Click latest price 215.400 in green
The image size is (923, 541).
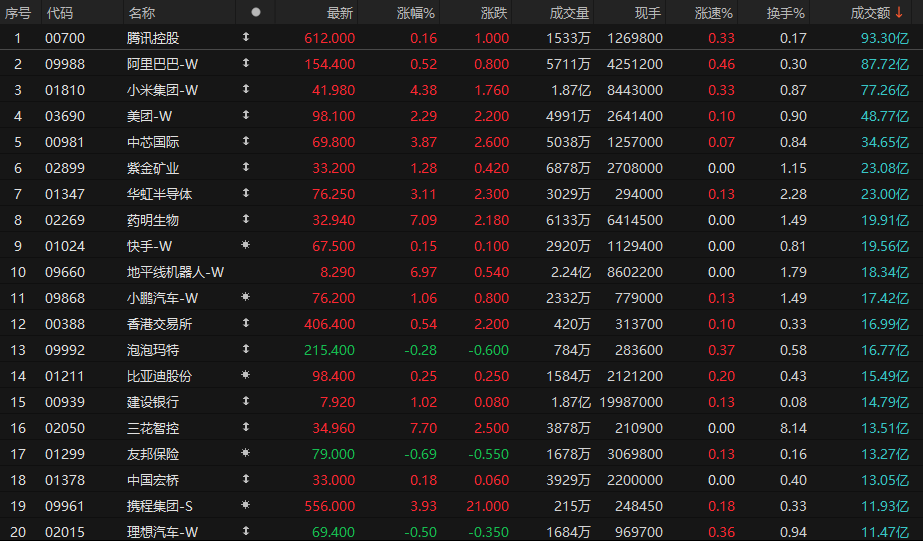[x=330, y=350]
